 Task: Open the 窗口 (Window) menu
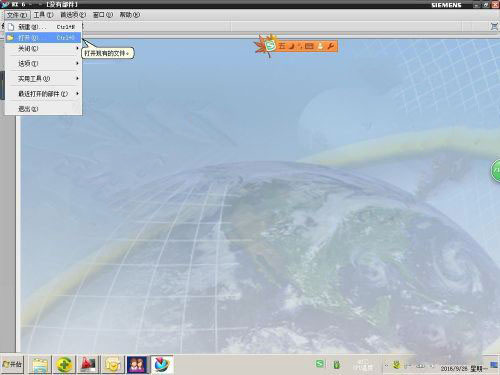point(103,15)
